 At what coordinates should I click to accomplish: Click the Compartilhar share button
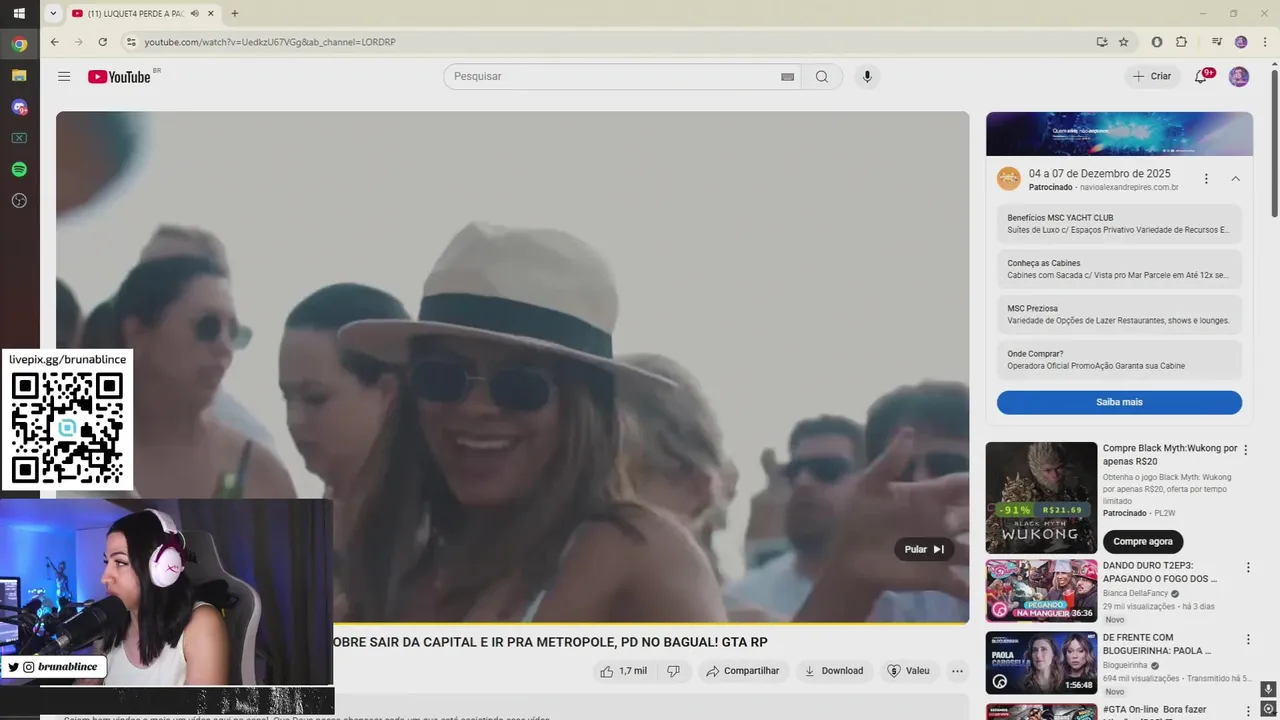coord(742,671)
